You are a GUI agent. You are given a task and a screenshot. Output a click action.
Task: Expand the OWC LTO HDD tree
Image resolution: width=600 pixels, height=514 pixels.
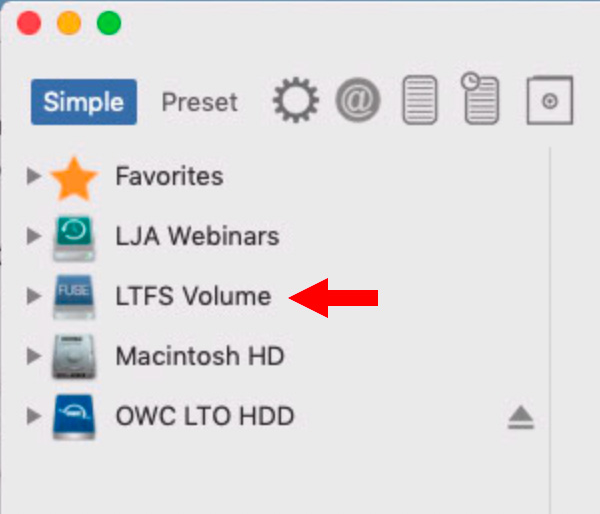(34, 416)
